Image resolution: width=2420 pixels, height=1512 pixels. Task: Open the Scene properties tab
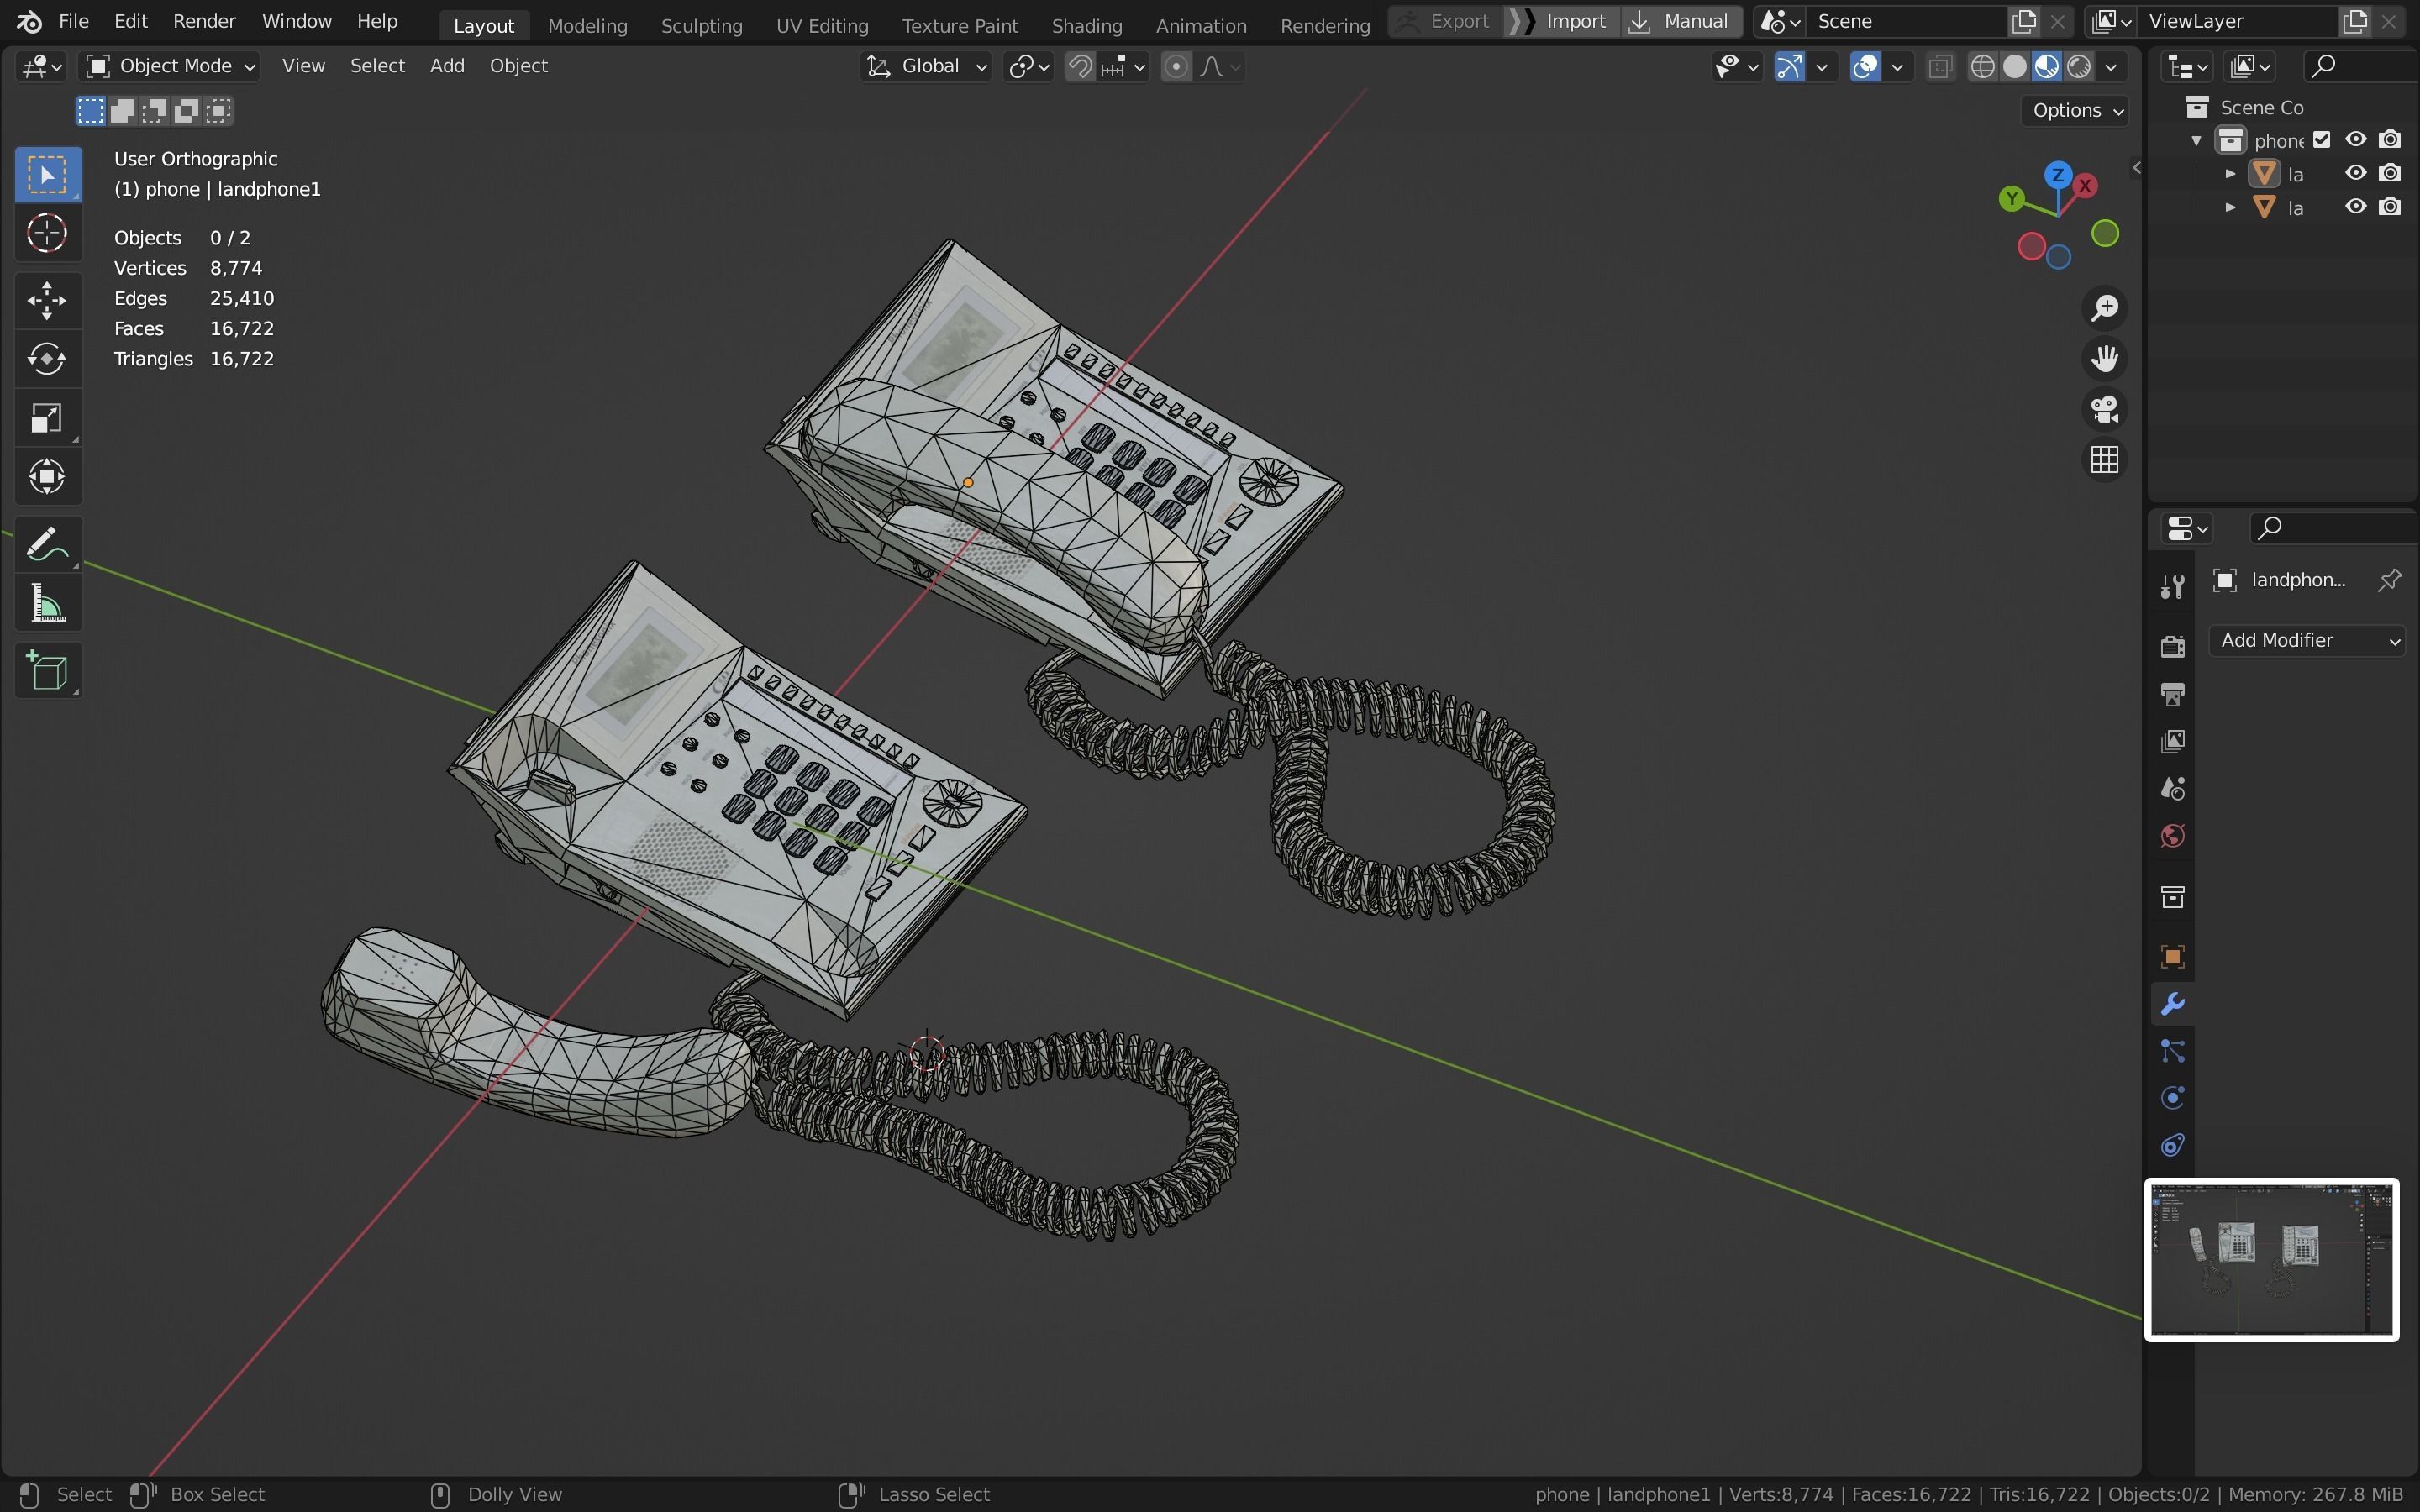(x=2172, y=788)
